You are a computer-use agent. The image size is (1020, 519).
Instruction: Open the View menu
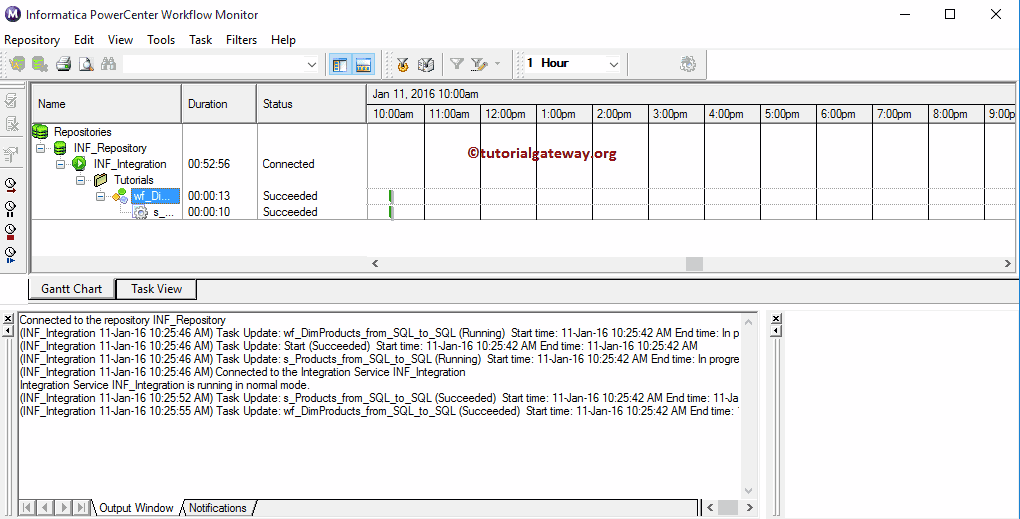click(x=120, y=40)
